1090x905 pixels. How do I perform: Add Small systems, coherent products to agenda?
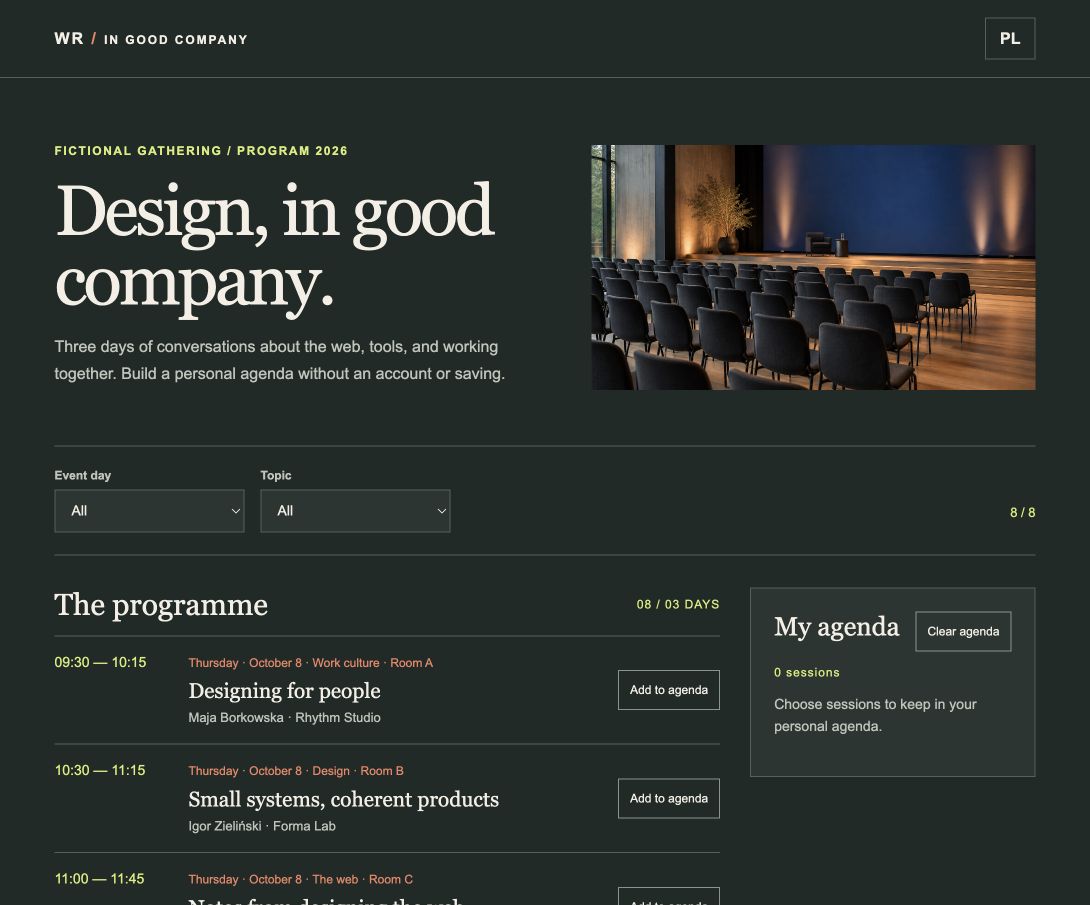(x=669, y=798)
